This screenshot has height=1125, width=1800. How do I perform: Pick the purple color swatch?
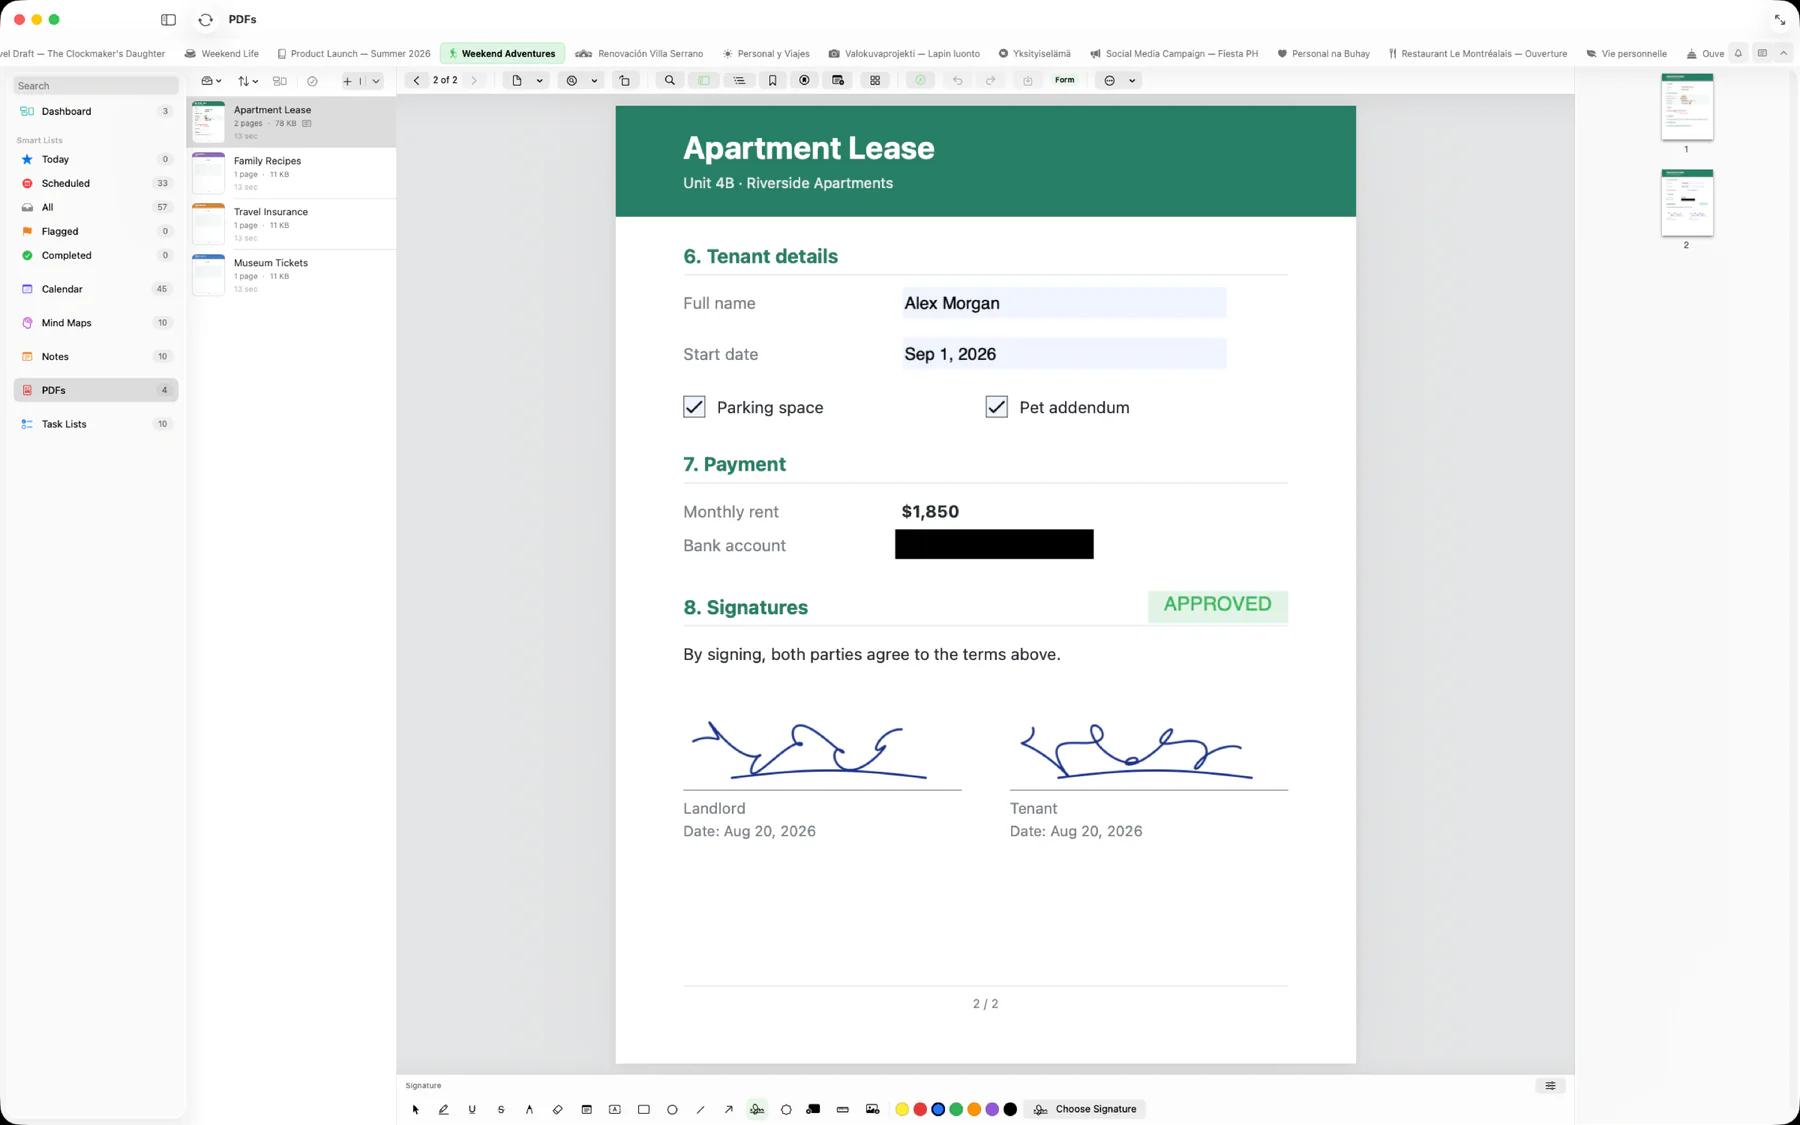click(992, 1109)
